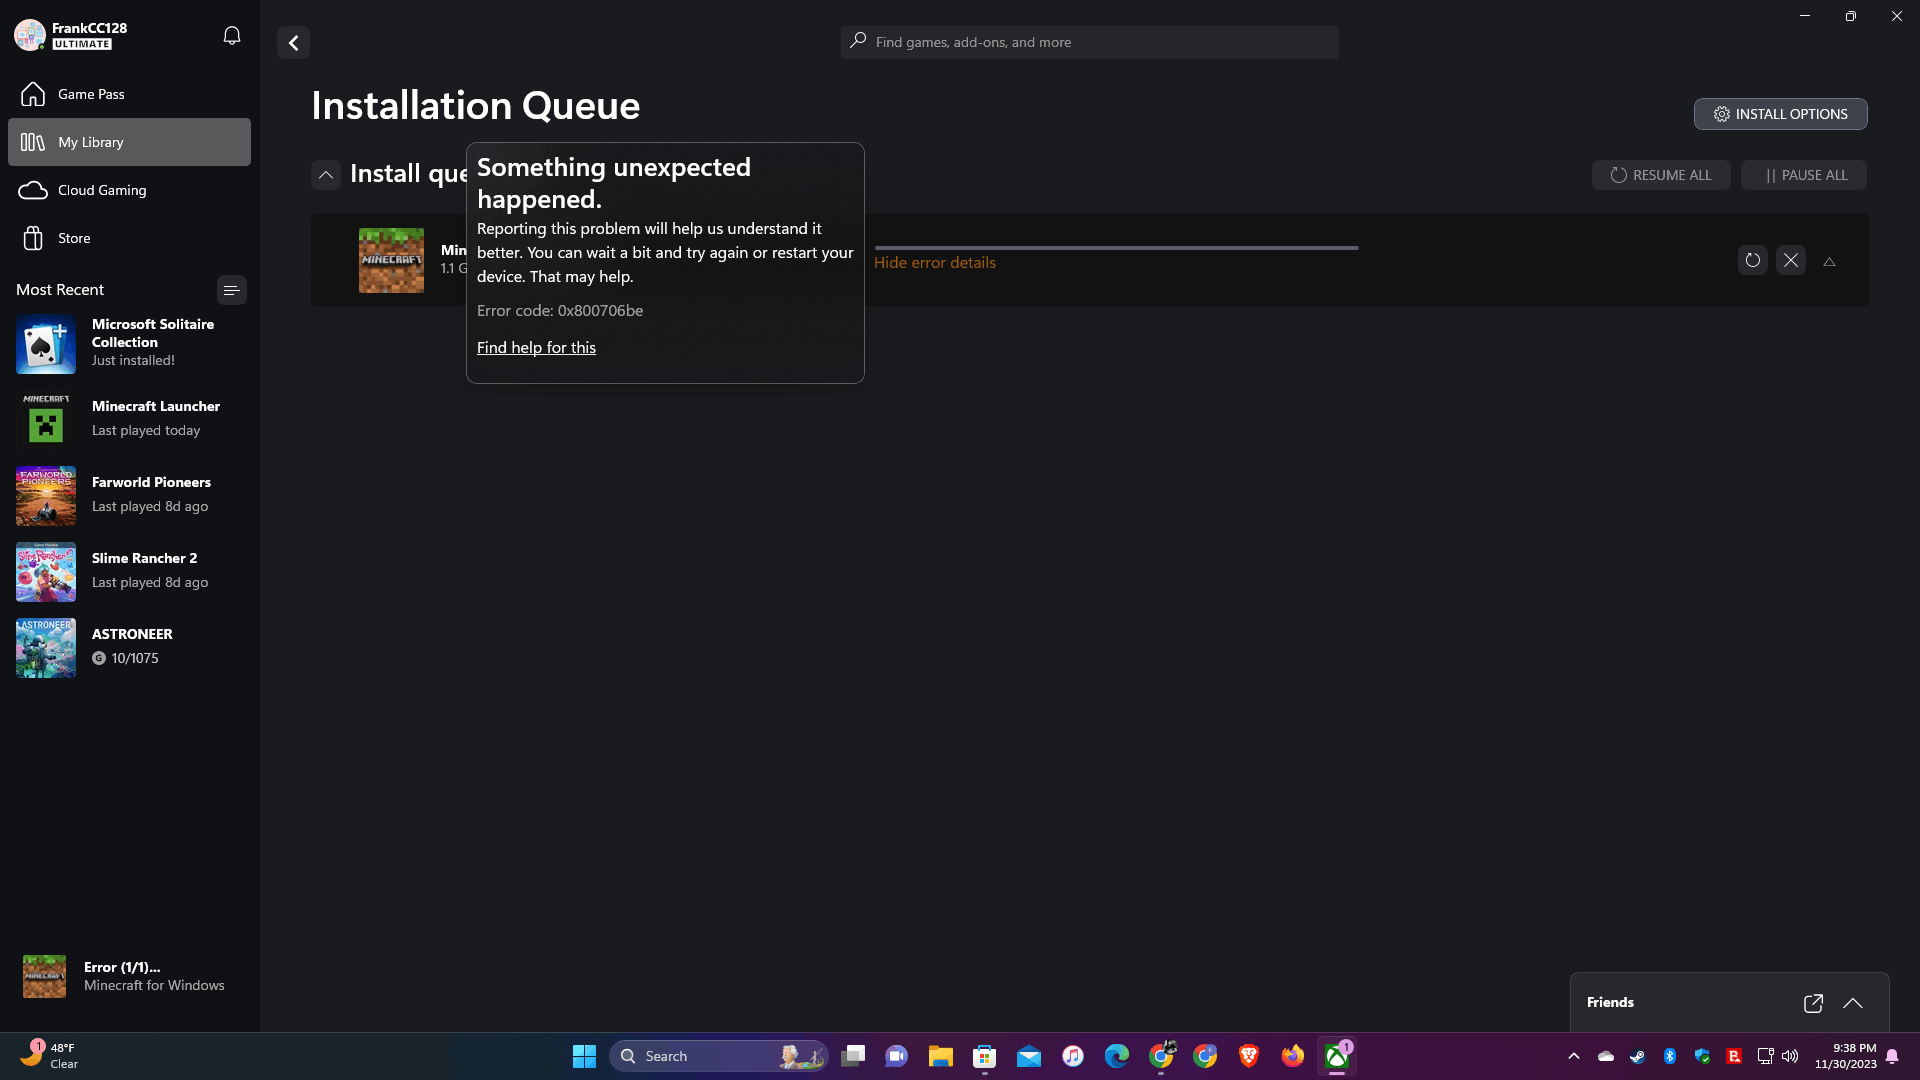Show hidden system tray icons
This screenshot has width=1920, height=1080.
click(x=1574, y=1056)
